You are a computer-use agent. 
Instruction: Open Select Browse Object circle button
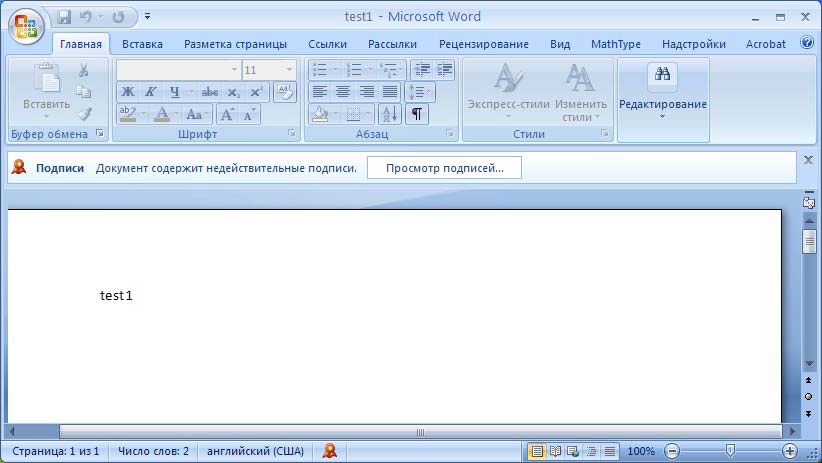point(808,397)
